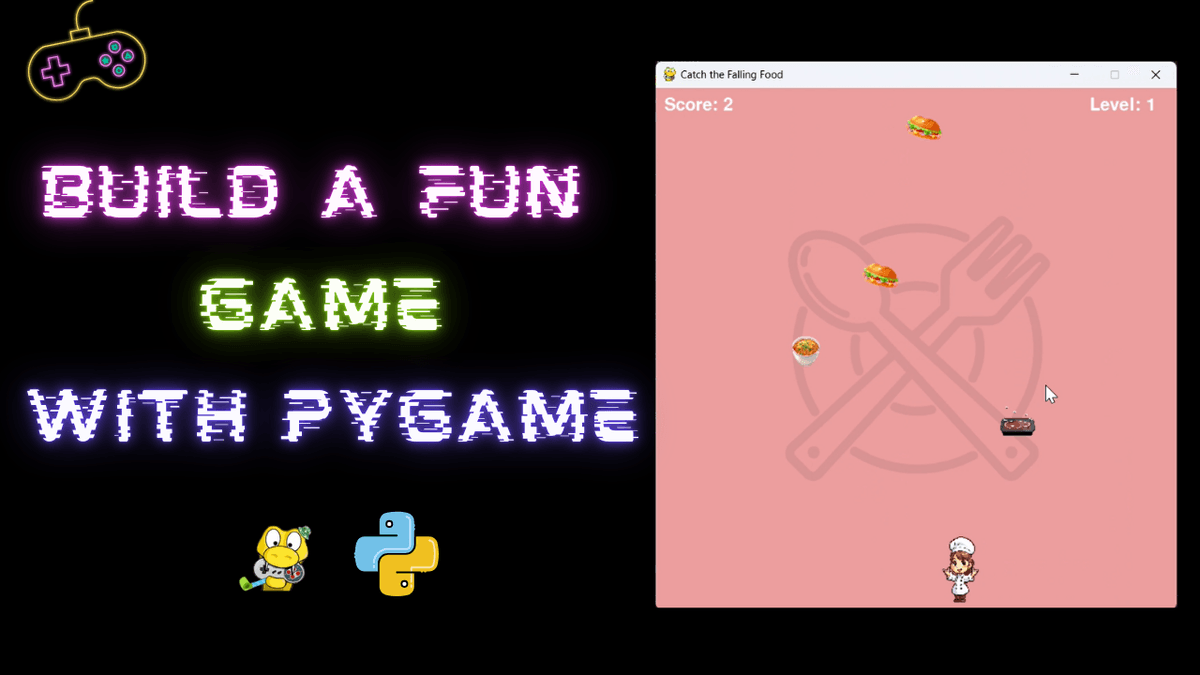1200x675 pixels.
Task: Click the falling soup bowl
Action: [x=806, y=350]
